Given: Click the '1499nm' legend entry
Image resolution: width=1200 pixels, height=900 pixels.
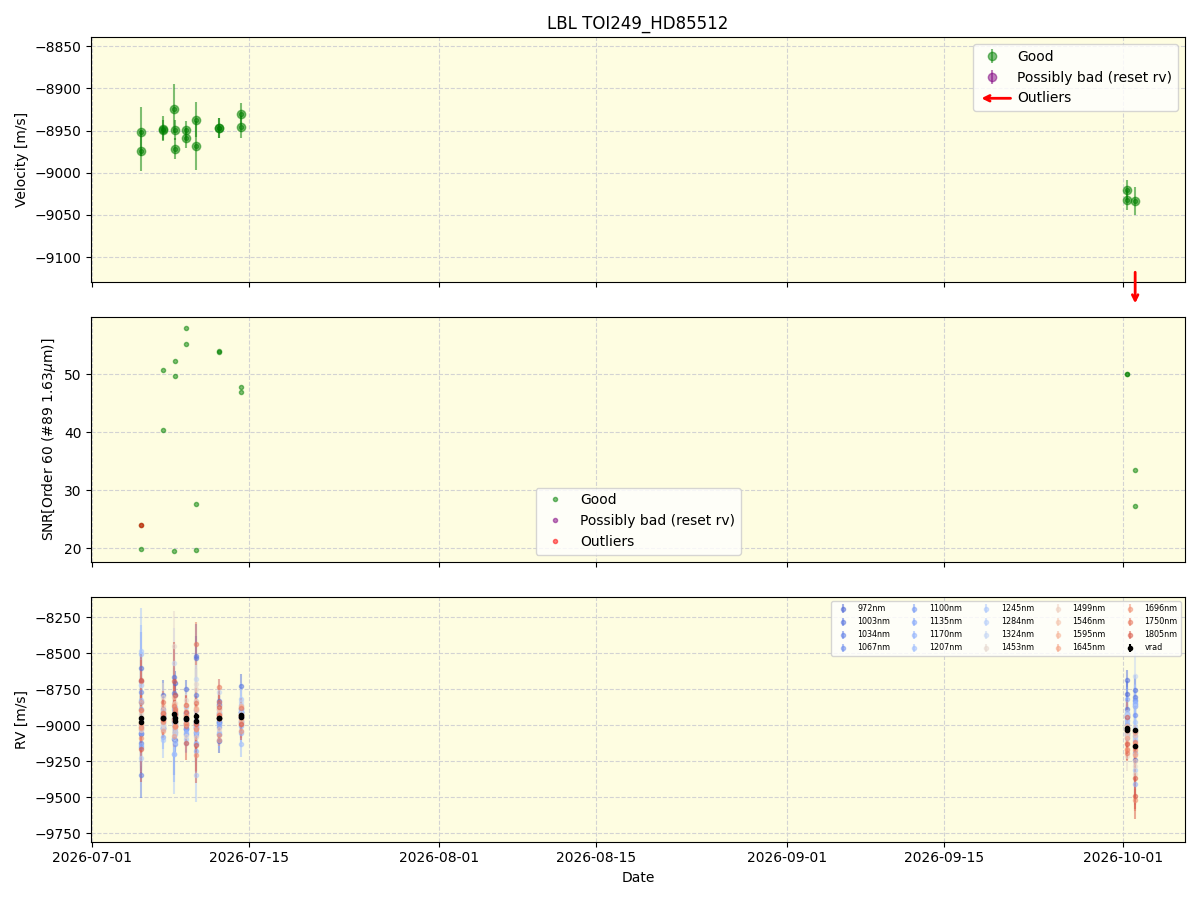Looking at the screenshot, I should 1089,608.
